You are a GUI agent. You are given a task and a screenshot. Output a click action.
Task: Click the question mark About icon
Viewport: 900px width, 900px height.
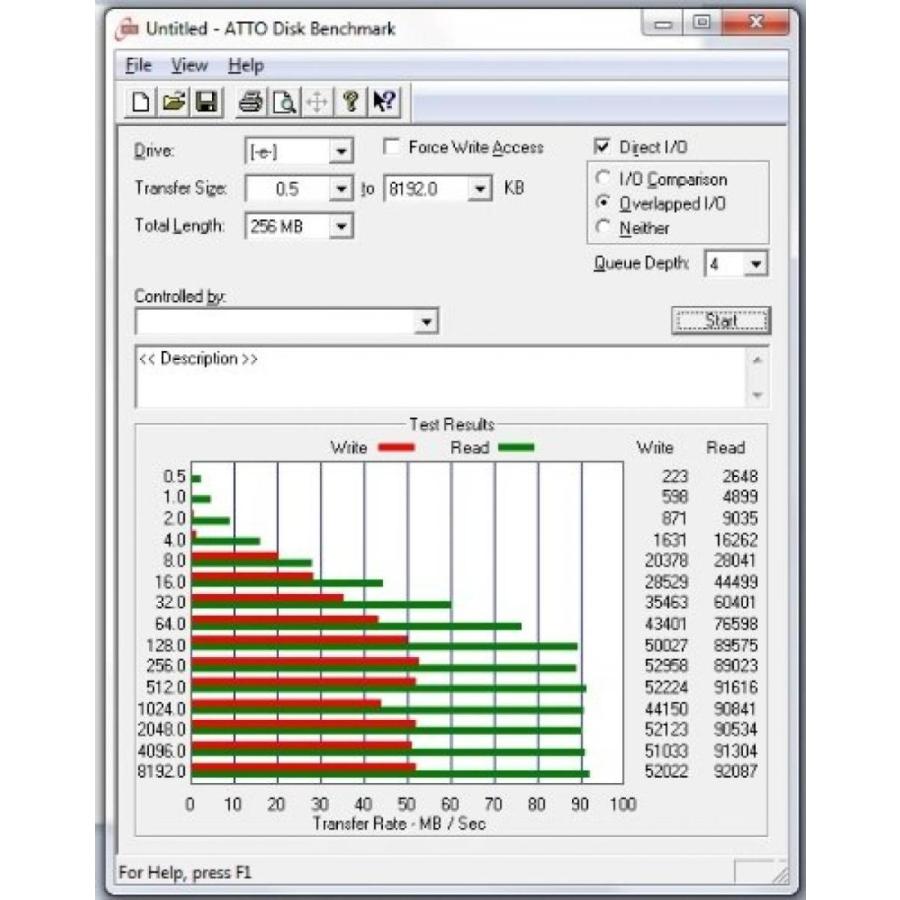coord(351,103)
